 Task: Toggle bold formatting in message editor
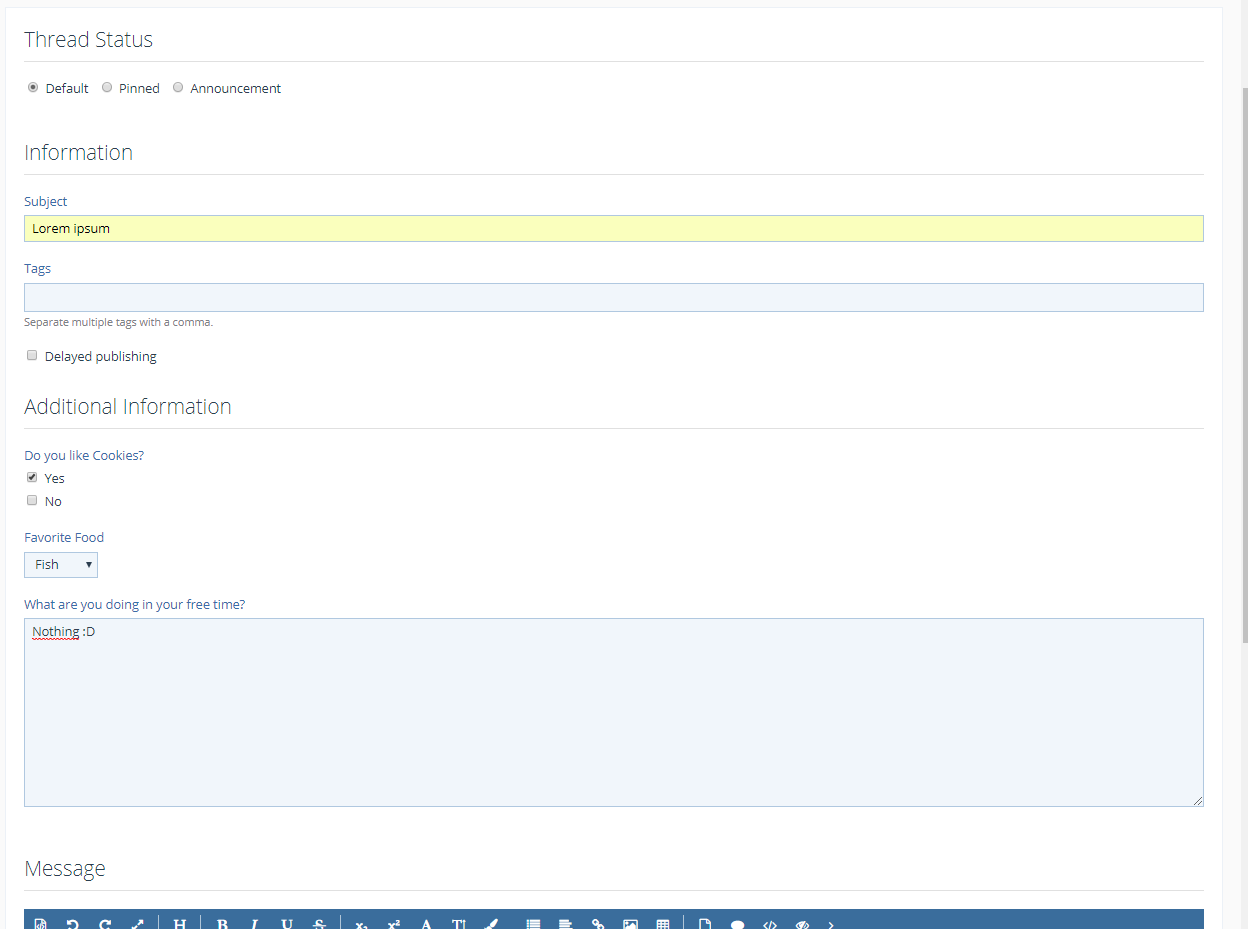point(222,924)
